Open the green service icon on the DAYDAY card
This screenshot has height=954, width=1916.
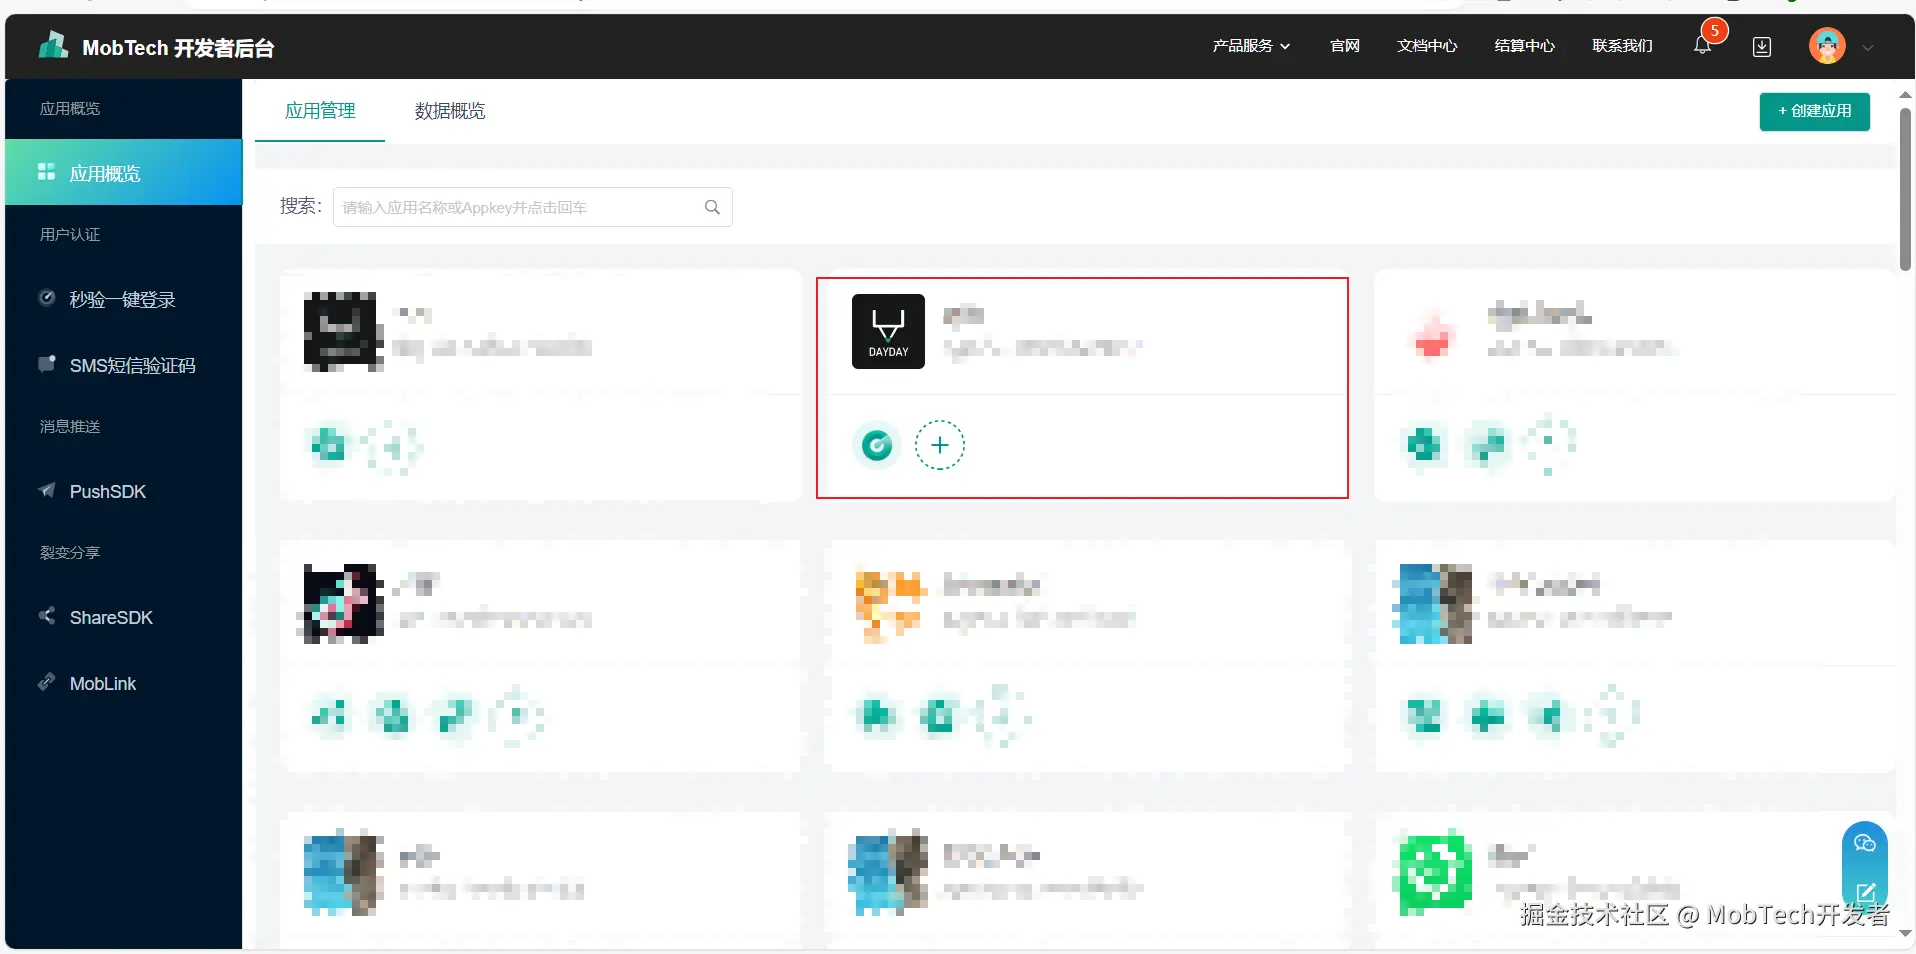(877, 445)
